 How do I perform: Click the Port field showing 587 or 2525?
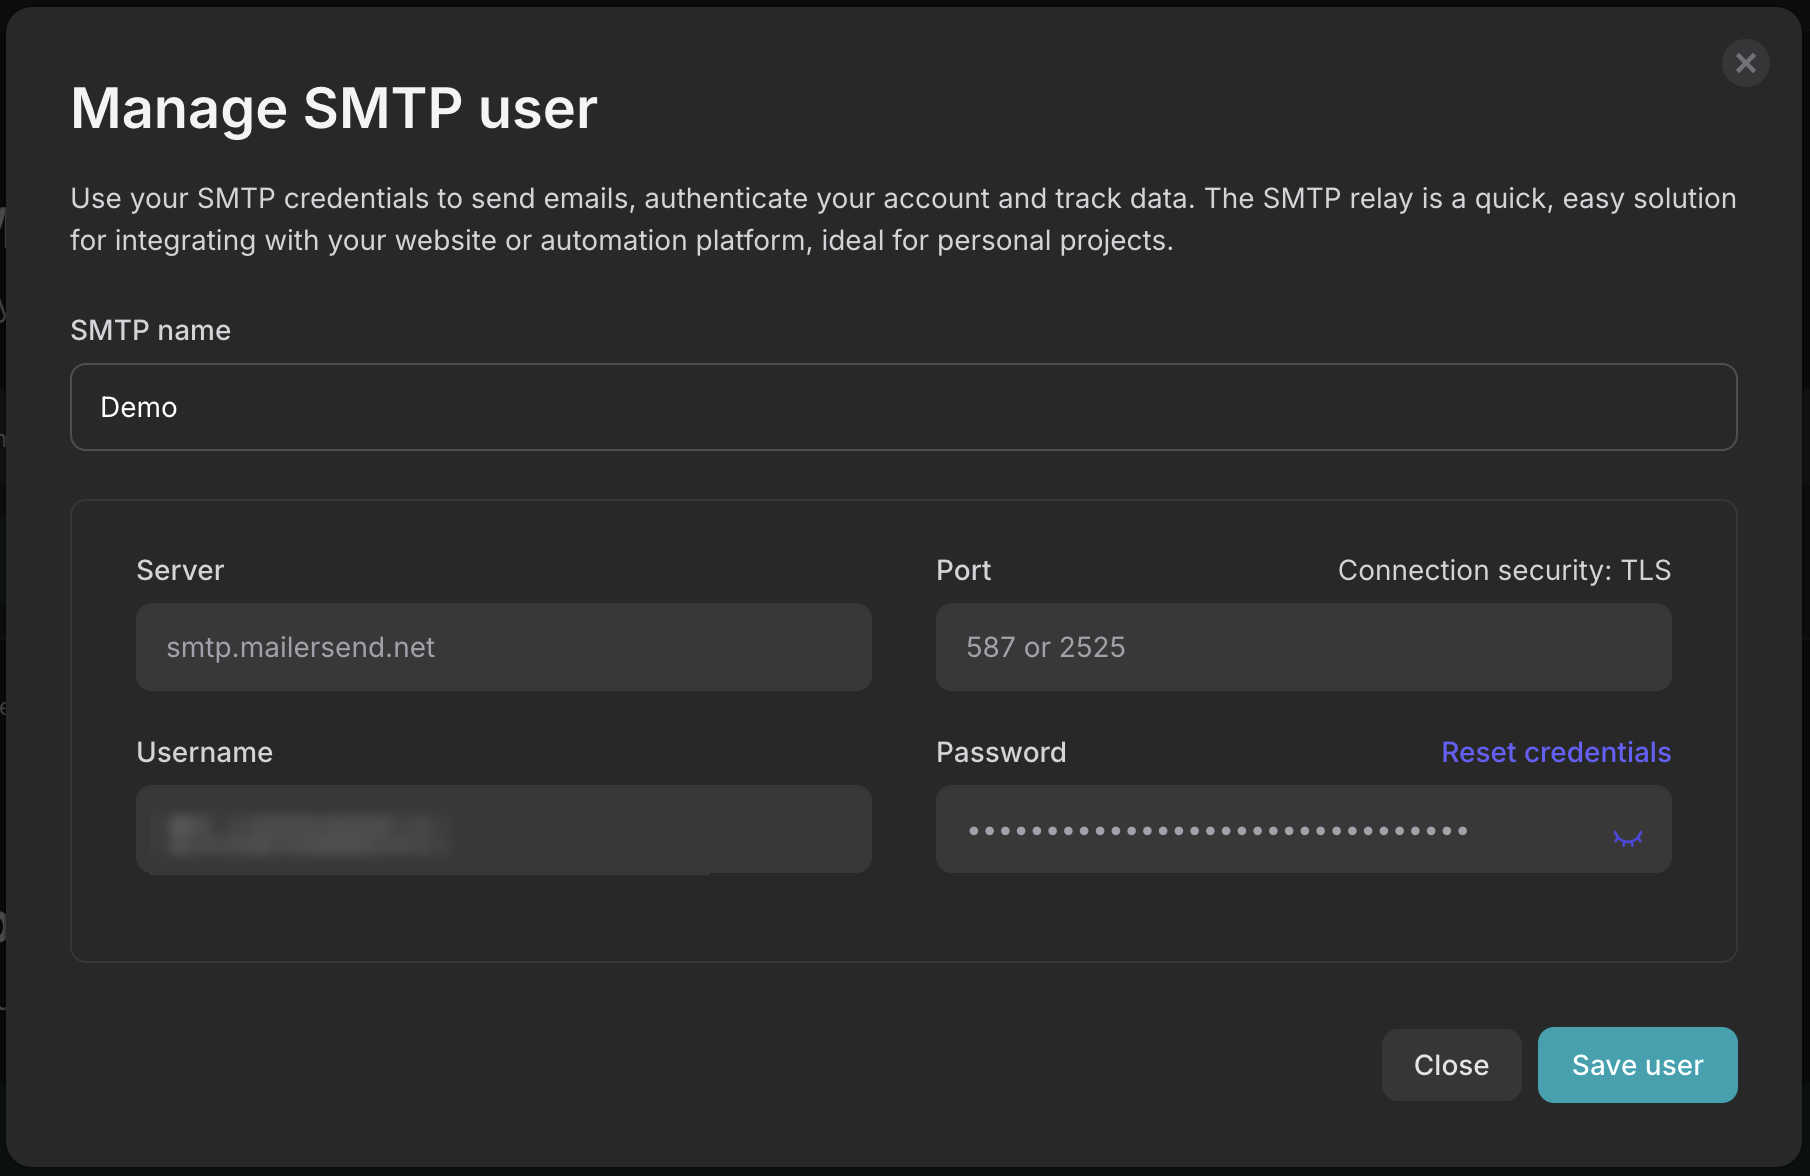pos(1302,647)
